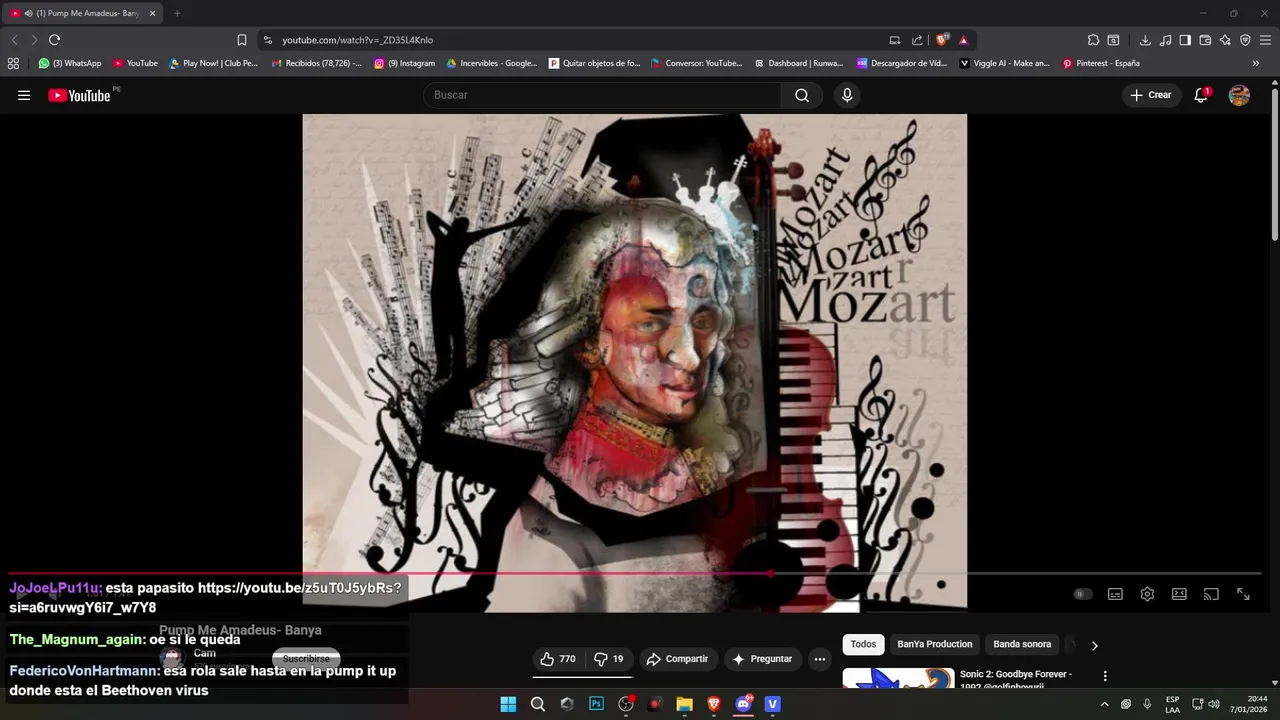The height and width of the screenshot is (720, 1280).
Task: Open the Dashboard | Runway bookmark
Action: [798, 63]
